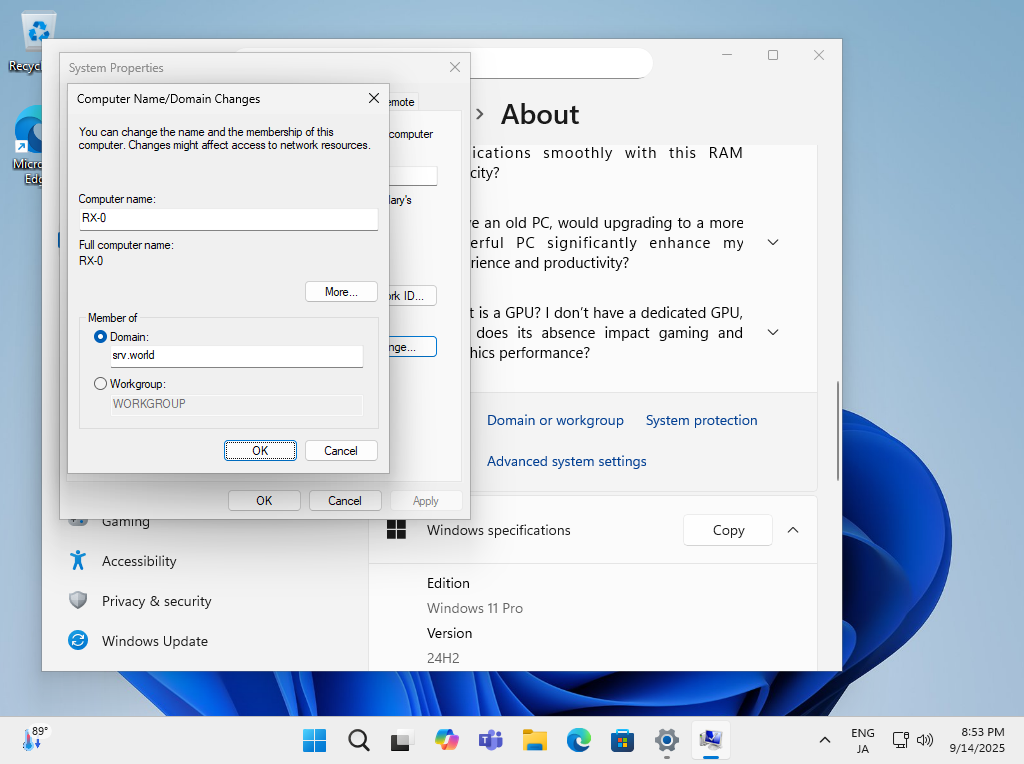Expand the GPU question chevron
The image size is (1024, 764).
773,332
